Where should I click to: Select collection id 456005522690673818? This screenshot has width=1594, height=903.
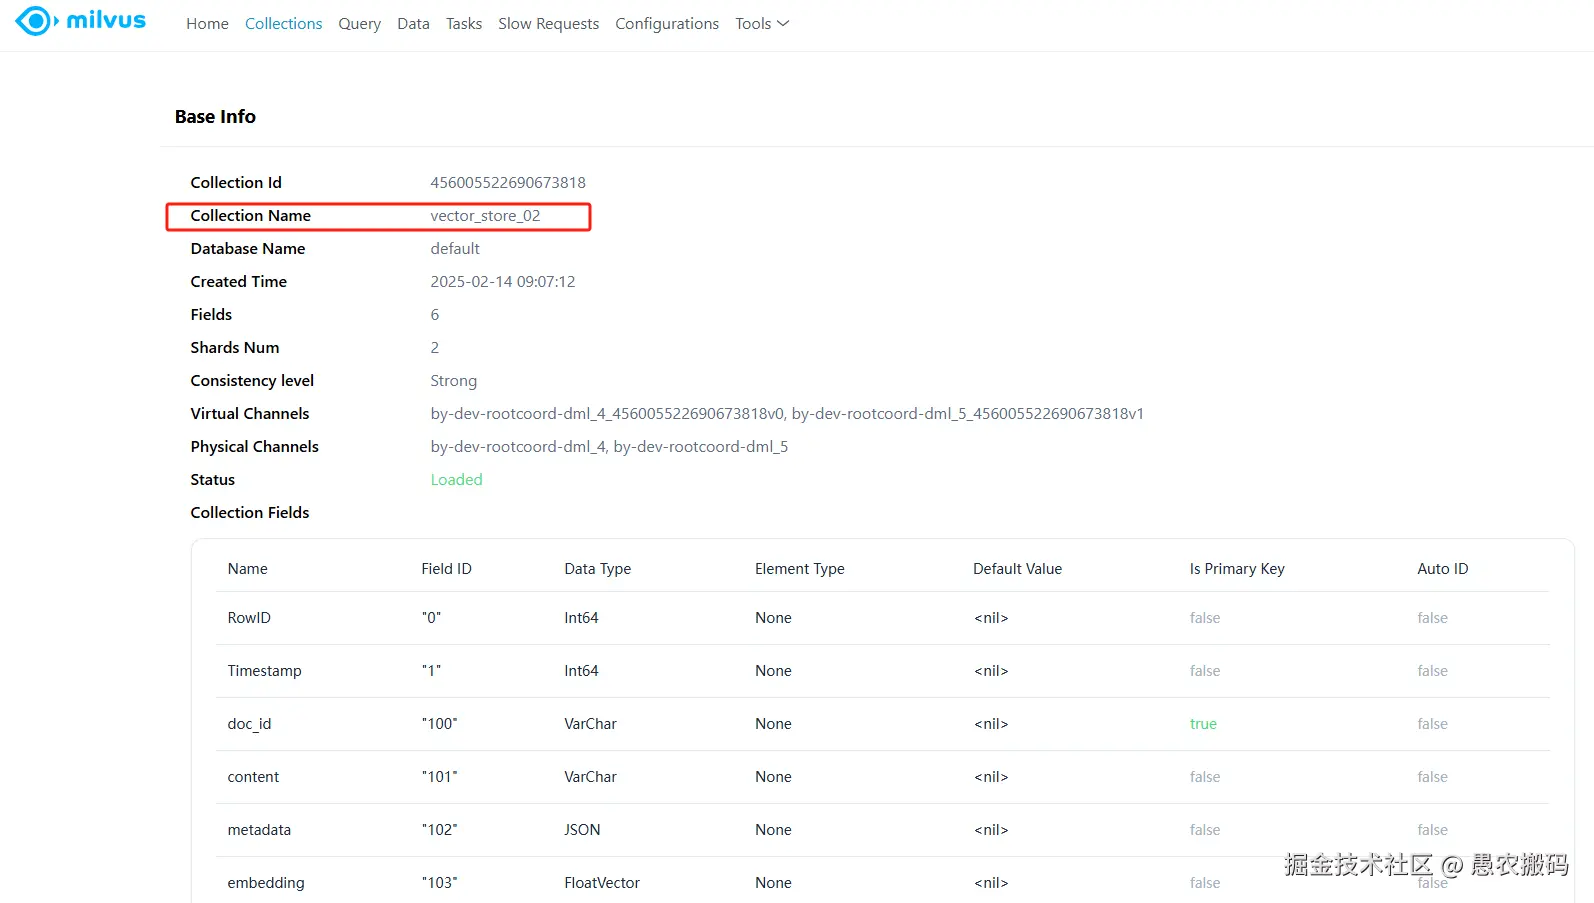(508, 182)
